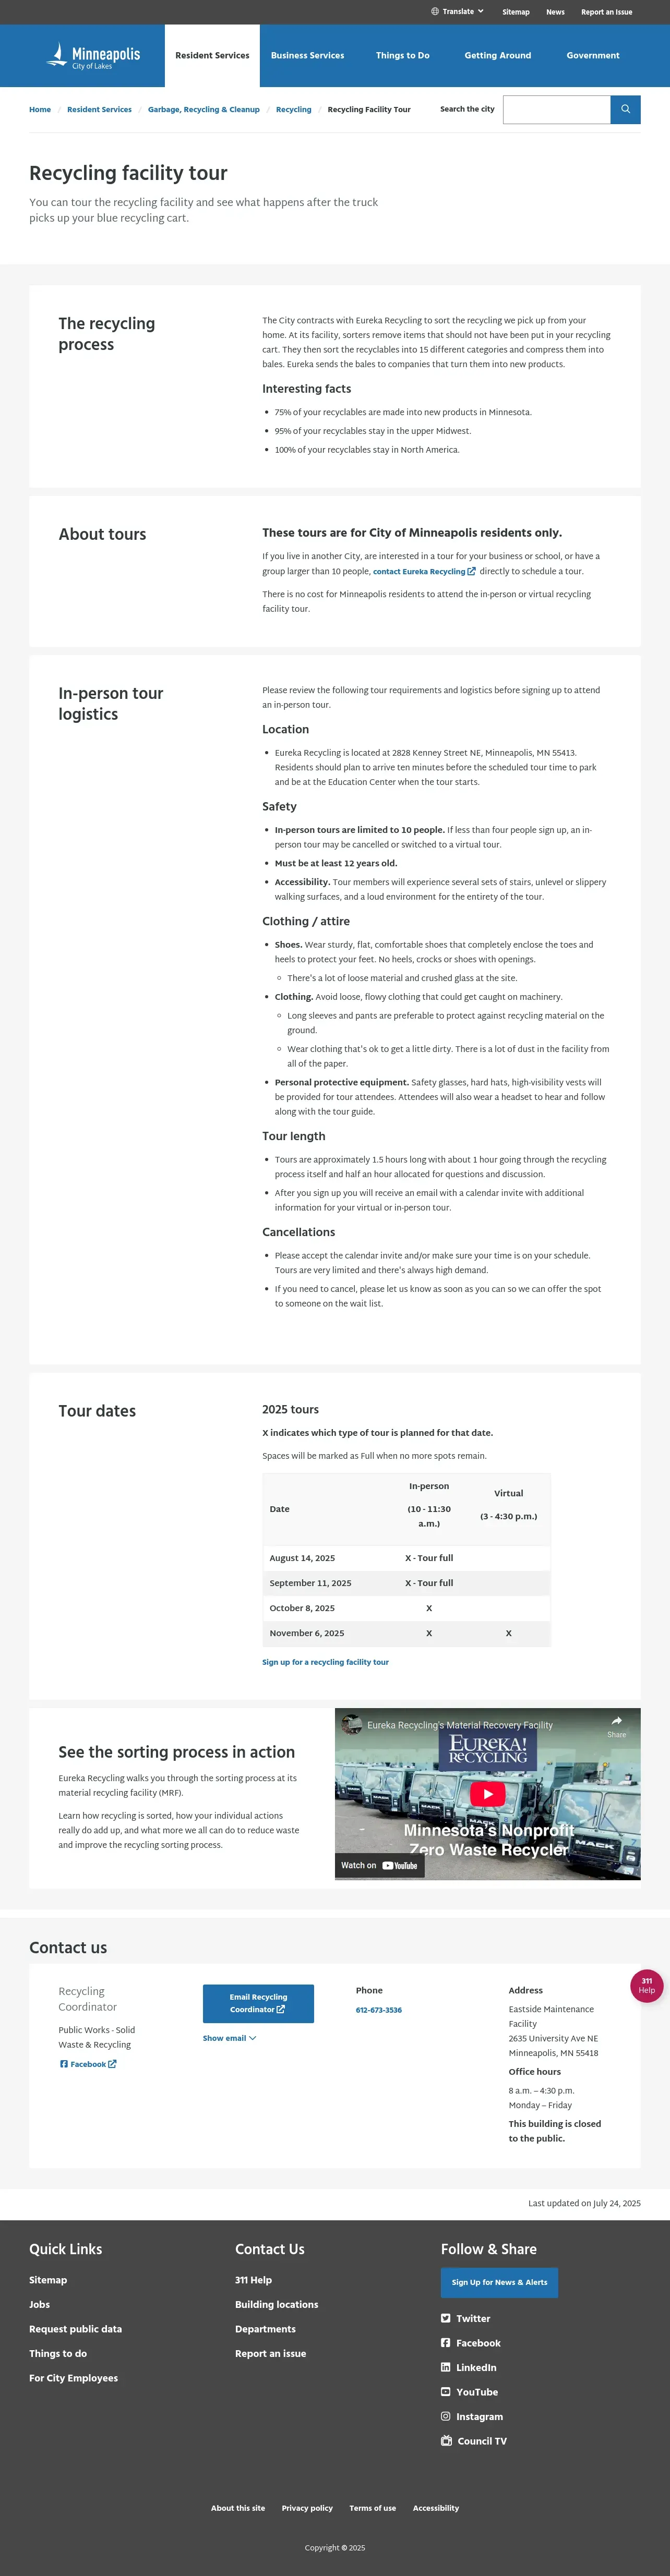The width and height of the screenshot is (670, 2576).
Task: Click the Garbage, Recycling & Cleanup breadcrumb
Action: tap(203, 110)
